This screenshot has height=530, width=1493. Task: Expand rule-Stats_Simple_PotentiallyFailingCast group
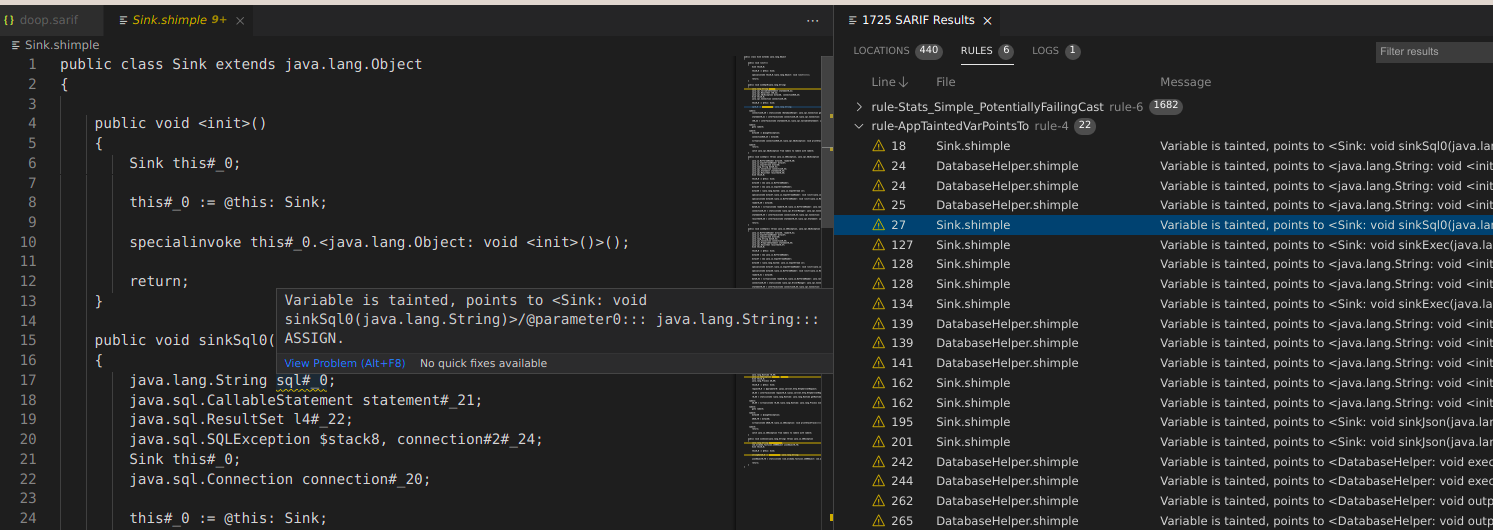click(x=859, y=107)
